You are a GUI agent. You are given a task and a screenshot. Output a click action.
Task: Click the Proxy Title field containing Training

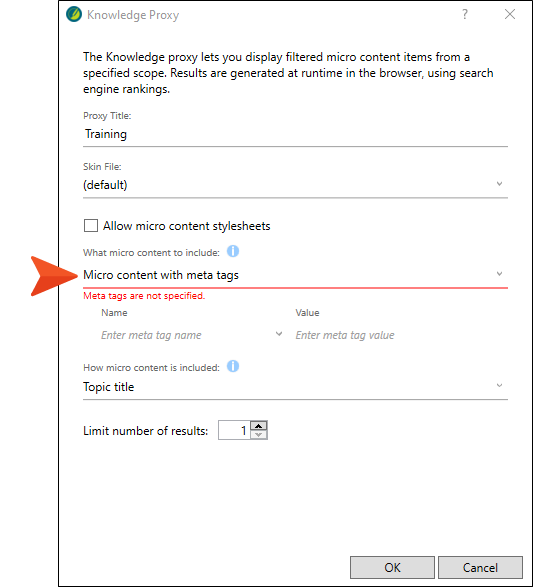coord(295,134)
